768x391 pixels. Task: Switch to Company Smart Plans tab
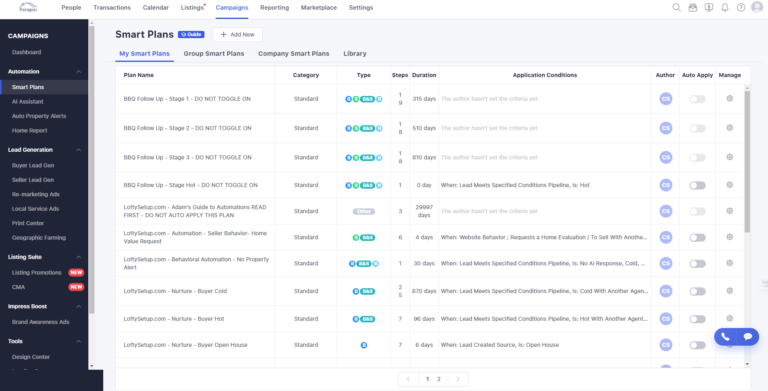293,53
